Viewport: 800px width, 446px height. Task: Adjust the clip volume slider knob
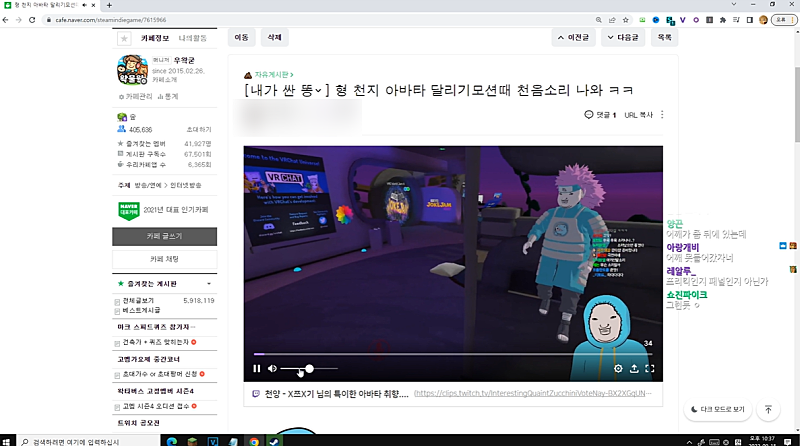309,368
